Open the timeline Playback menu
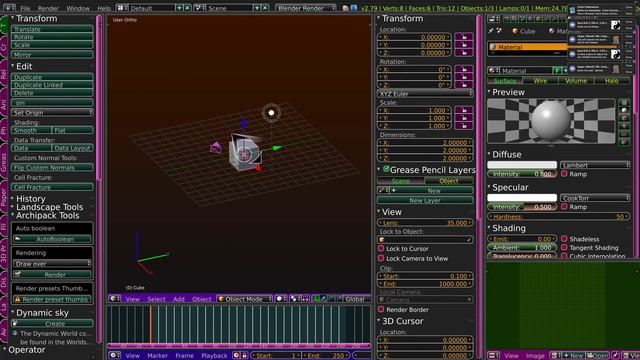640x360 pixels. click(x=214, y=356)
